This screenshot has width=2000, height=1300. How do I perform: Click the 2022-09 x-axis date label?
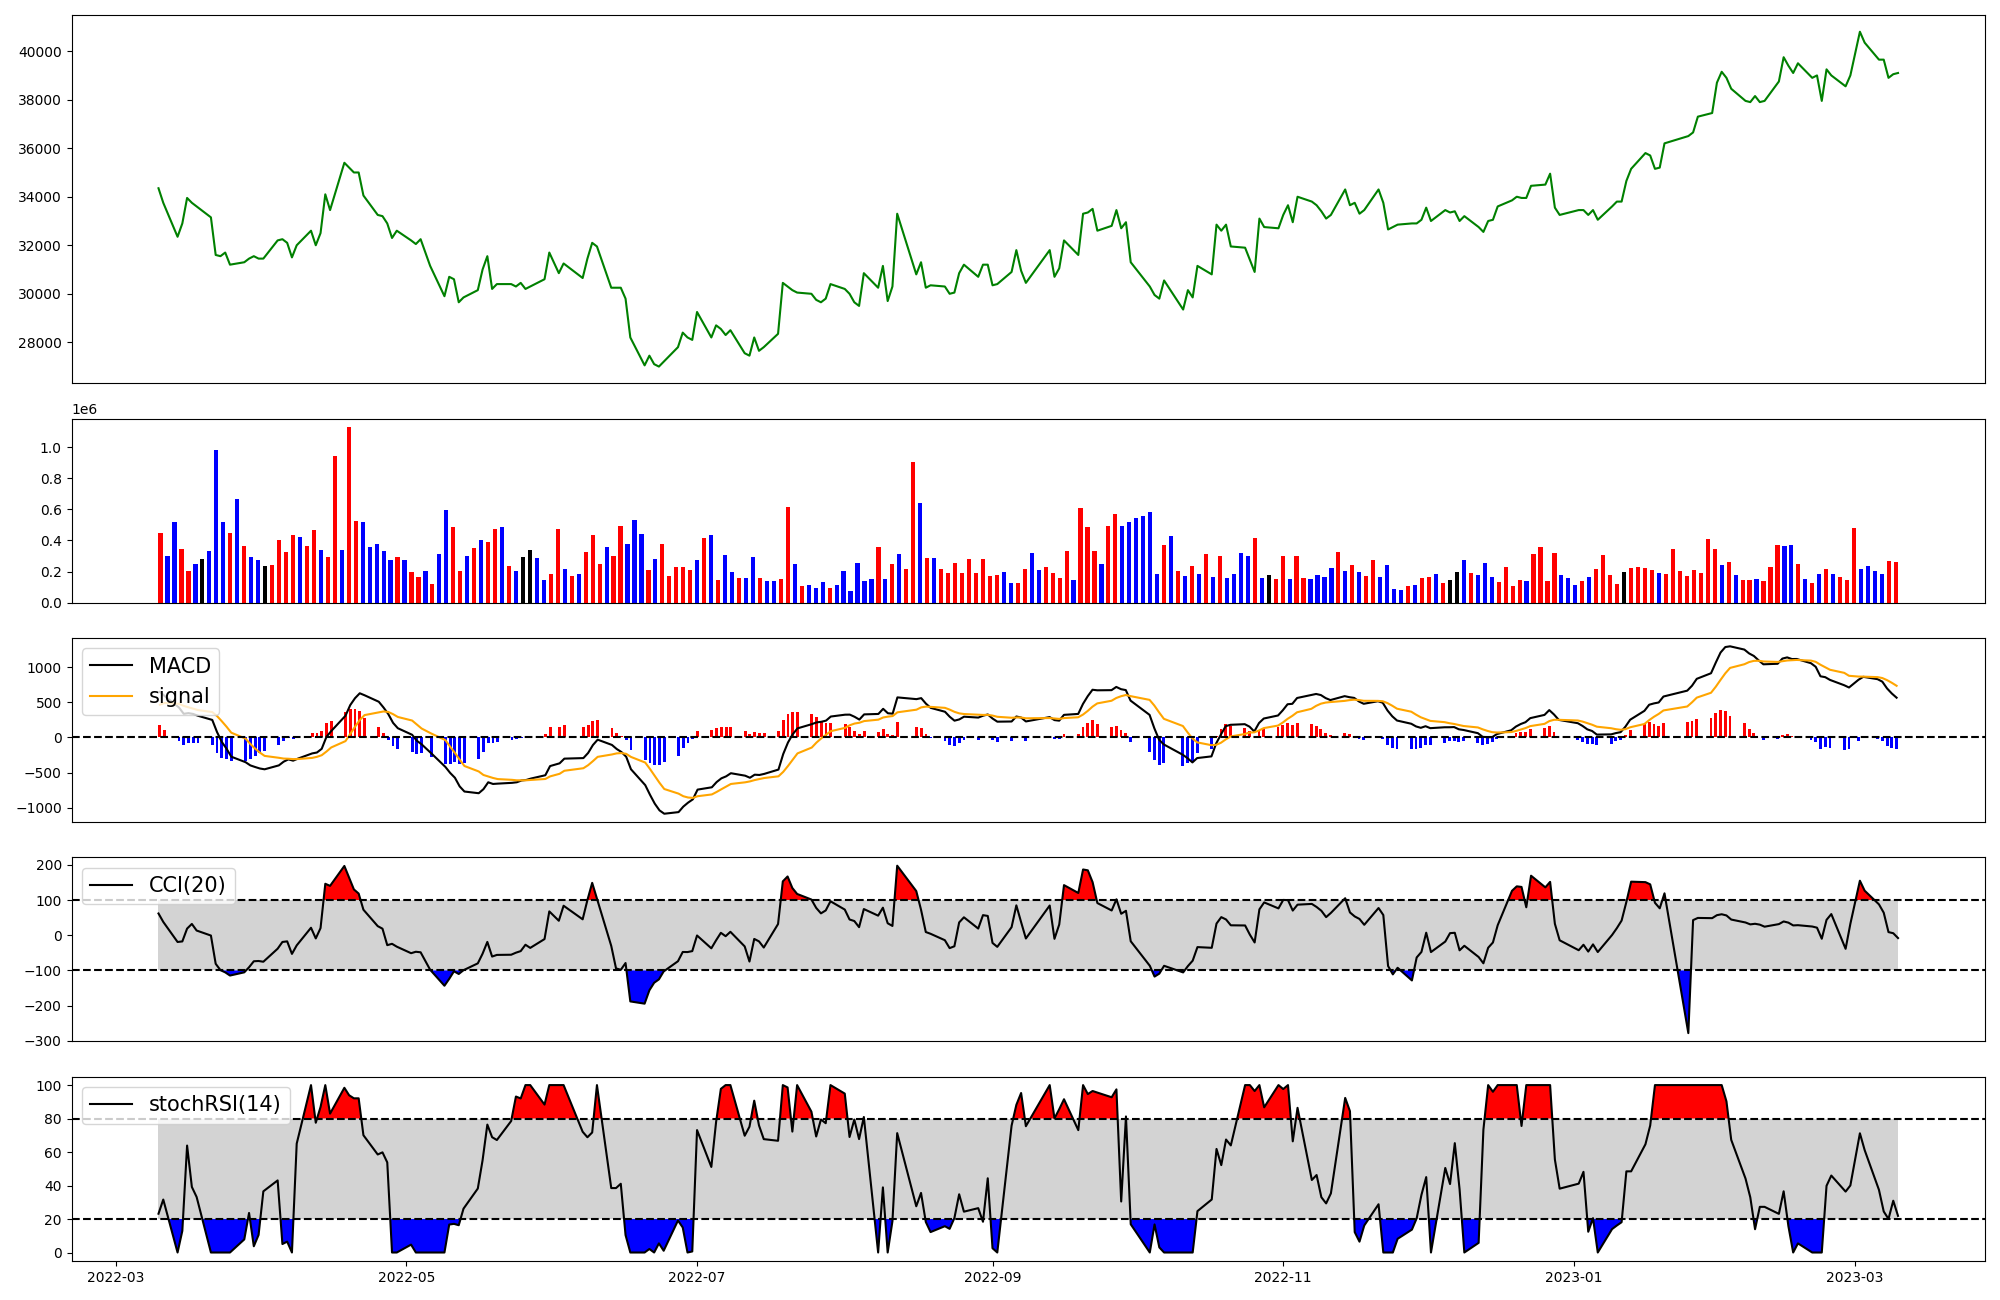click(993, 1277)
